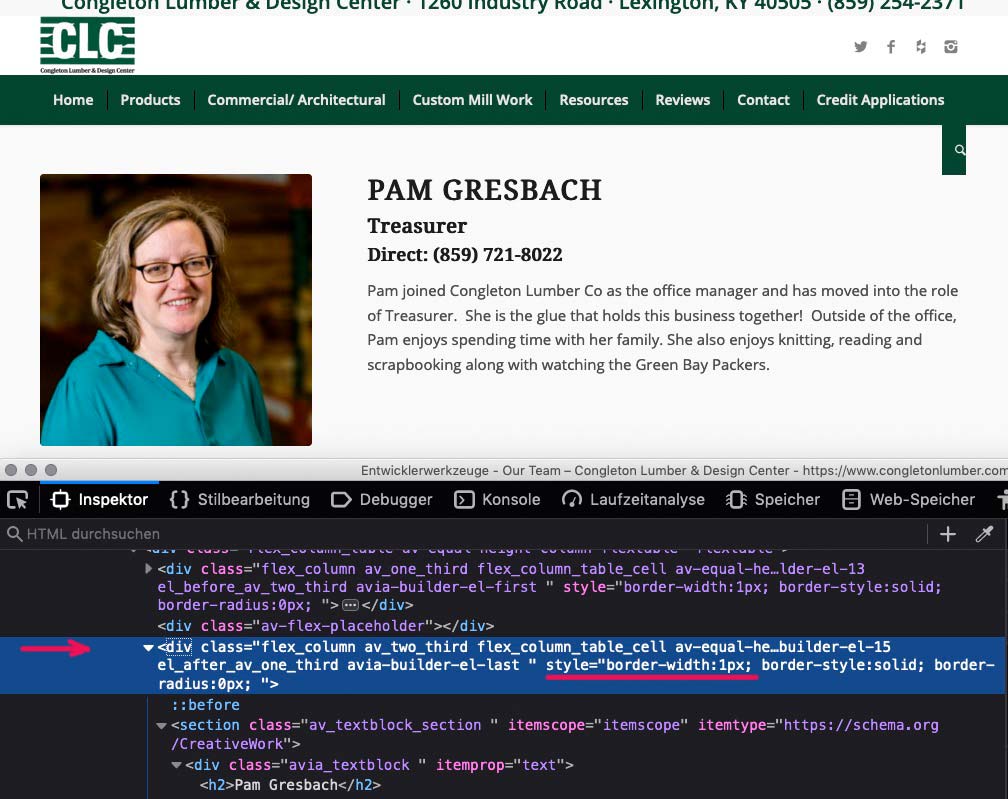Select the ::before pseudo-element row

coord(205,705)
